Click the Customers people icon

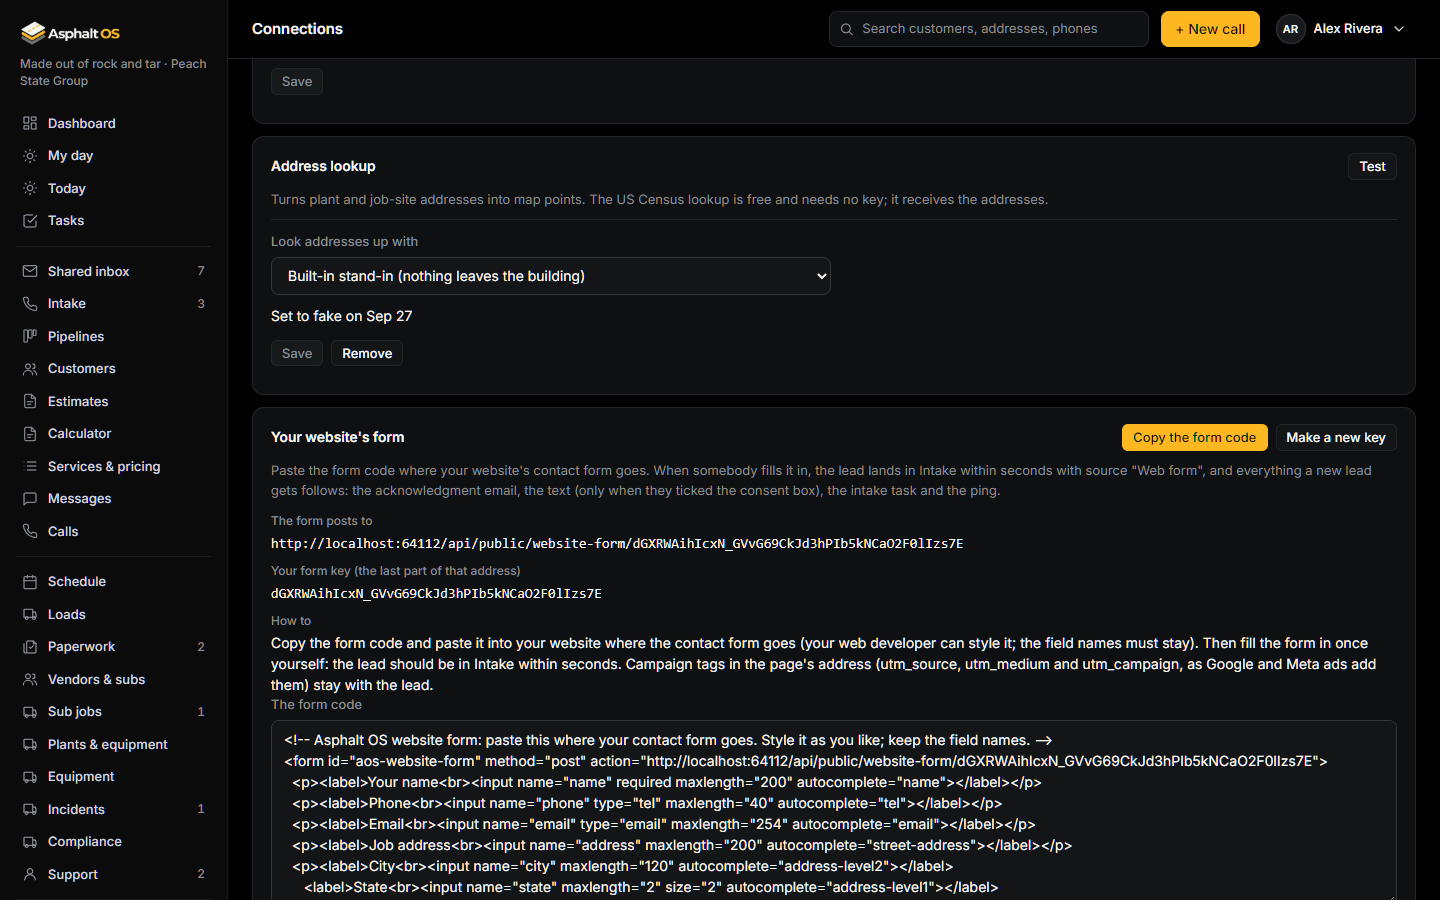click(30, 369)
